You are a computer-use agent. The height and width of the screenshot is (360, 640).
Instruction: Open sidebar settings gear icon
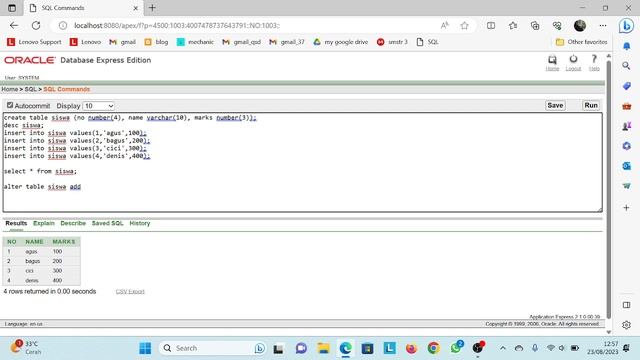(627, 325)
